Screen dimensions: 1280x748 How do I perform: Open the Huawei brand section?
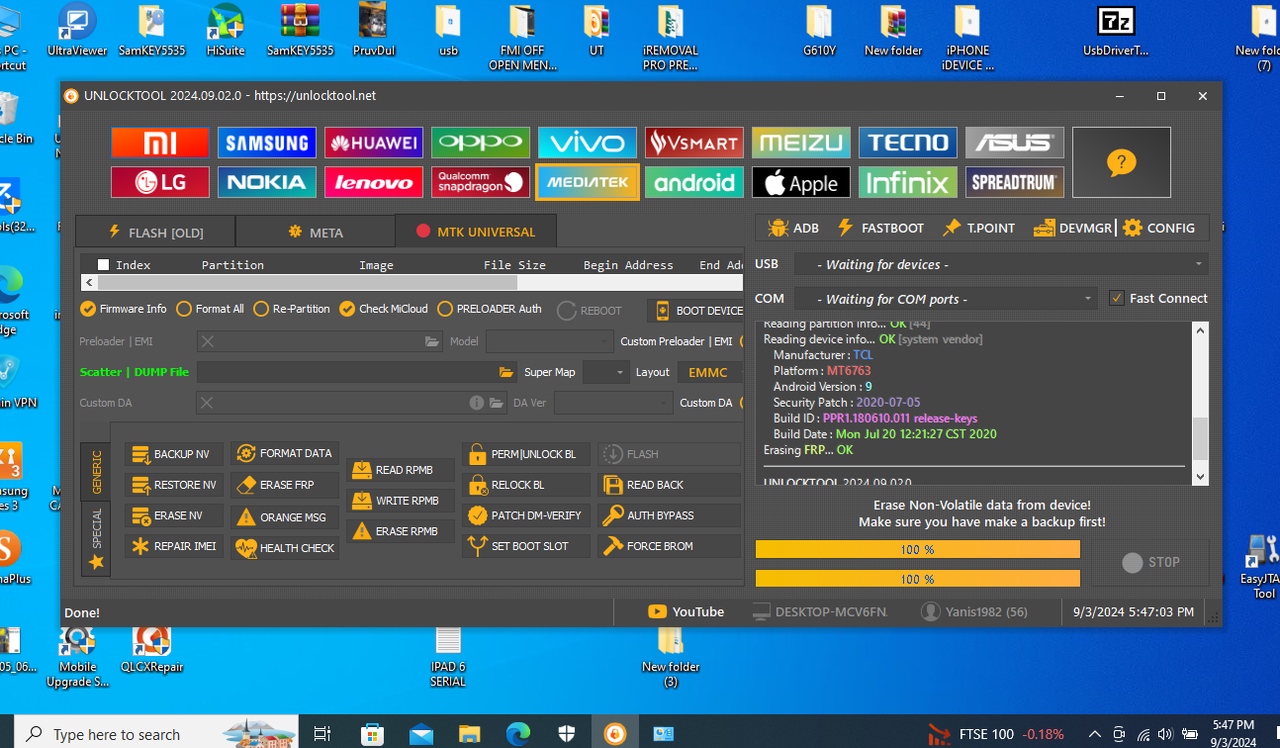[374, 142]
